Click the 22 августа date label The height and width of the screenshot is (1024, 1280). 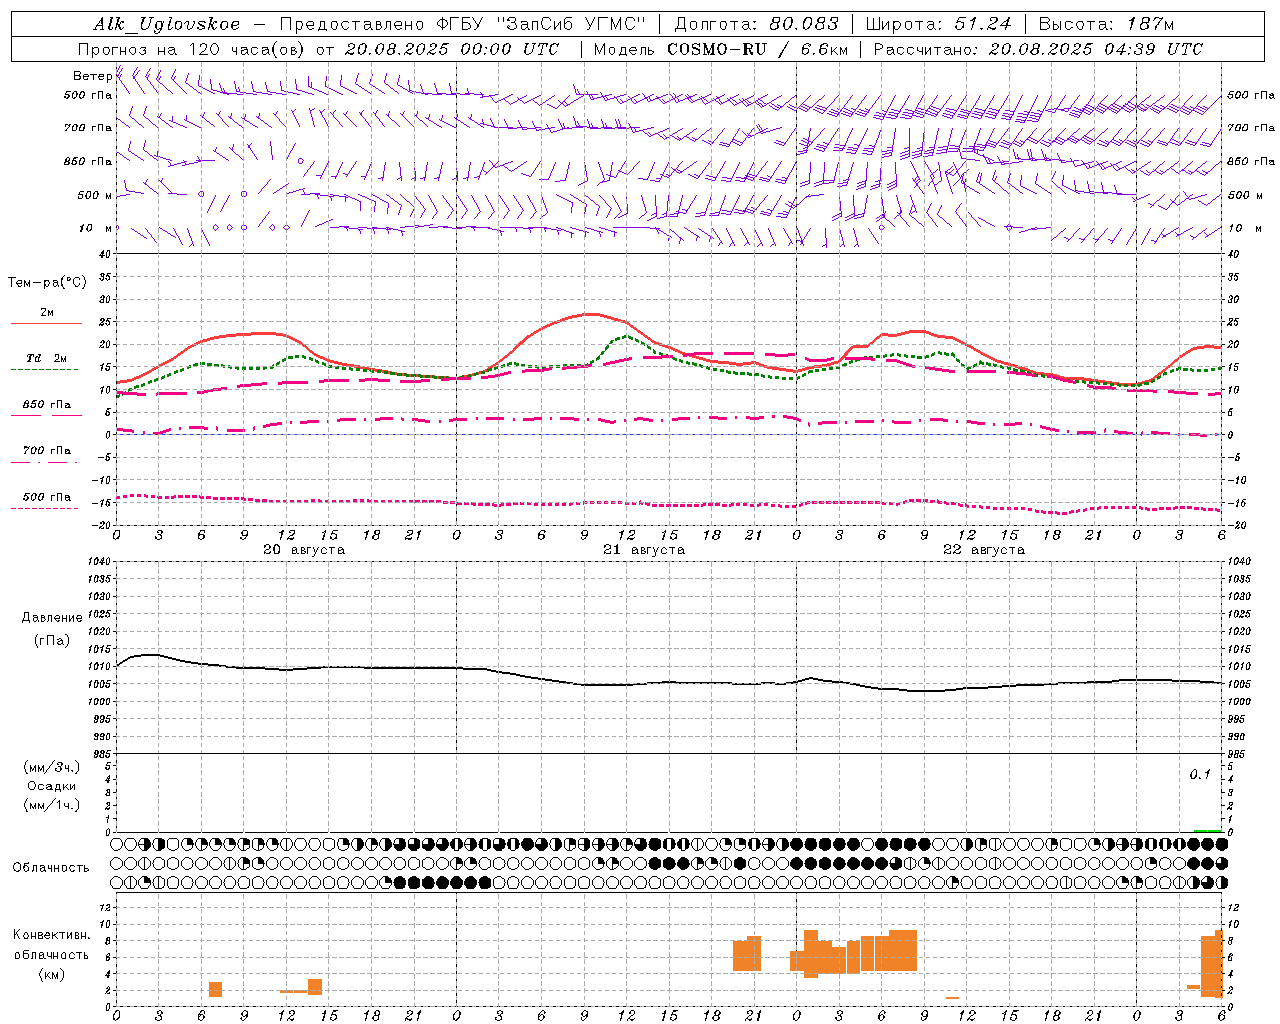pyautogui.click(x=984, y=550)
